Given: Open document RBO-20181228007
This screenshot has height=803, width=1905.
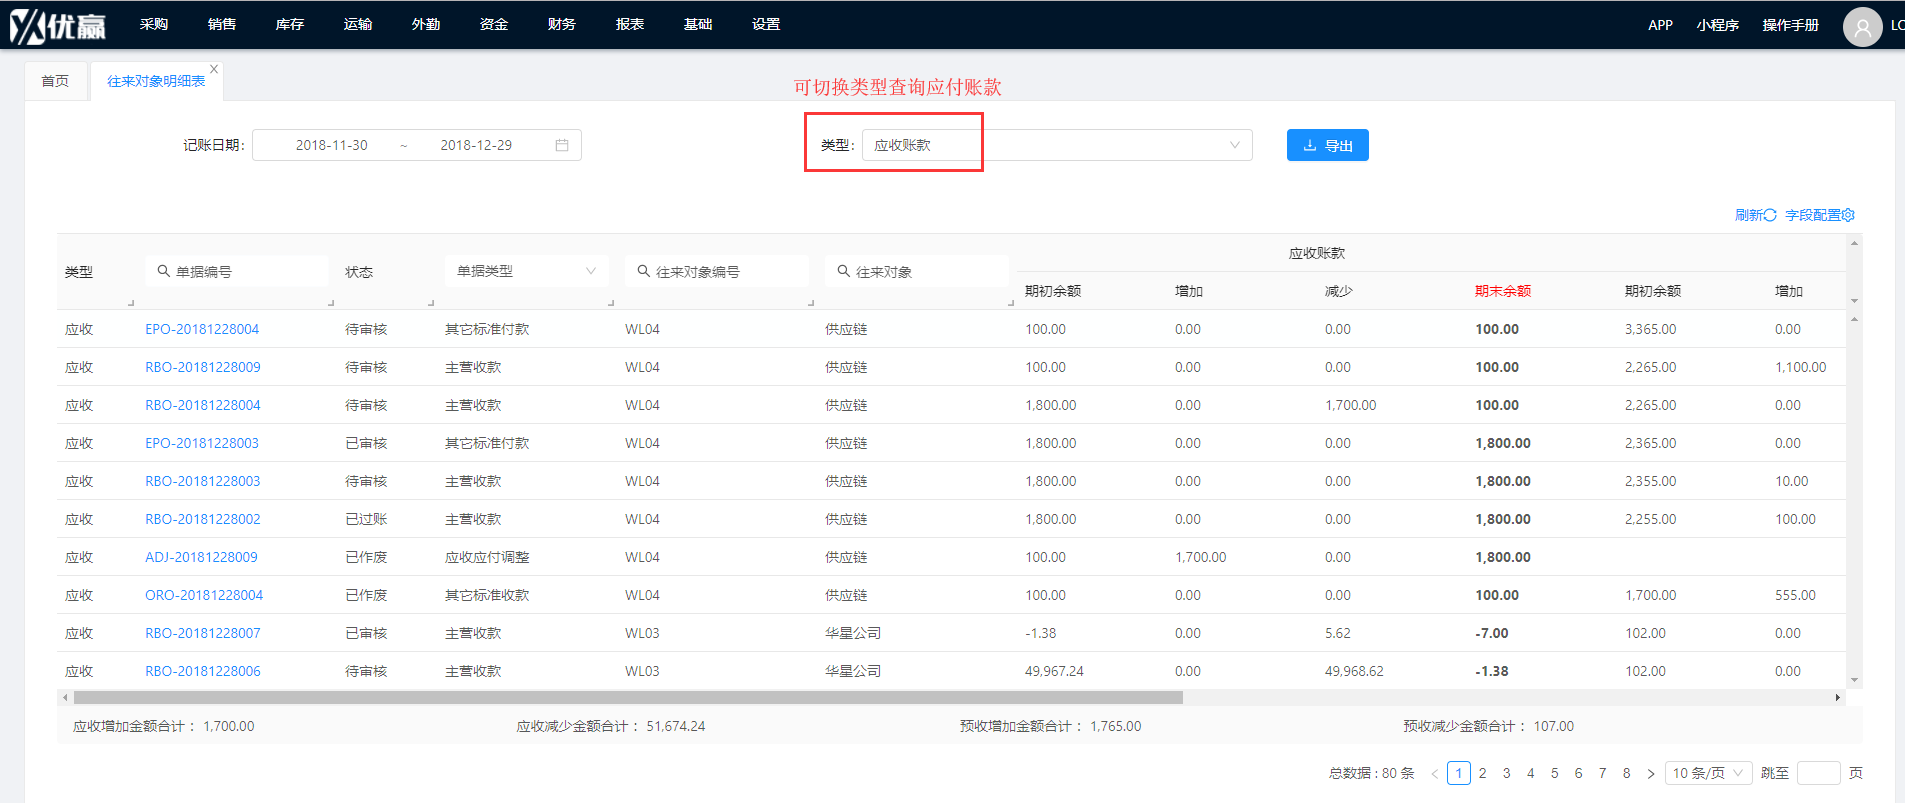Looking at the screenshot, I should 203,633.
